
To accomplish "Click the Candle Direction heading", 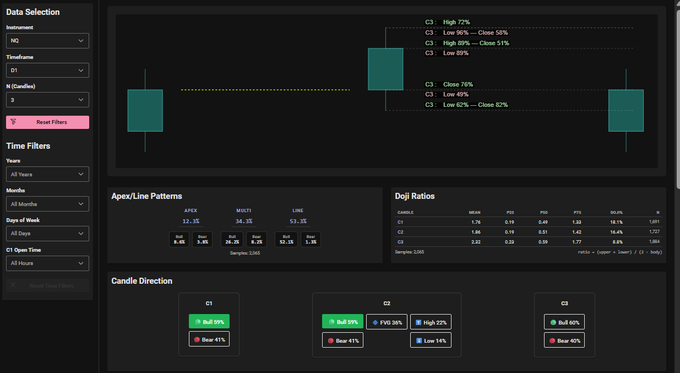I will pos(142,281).
